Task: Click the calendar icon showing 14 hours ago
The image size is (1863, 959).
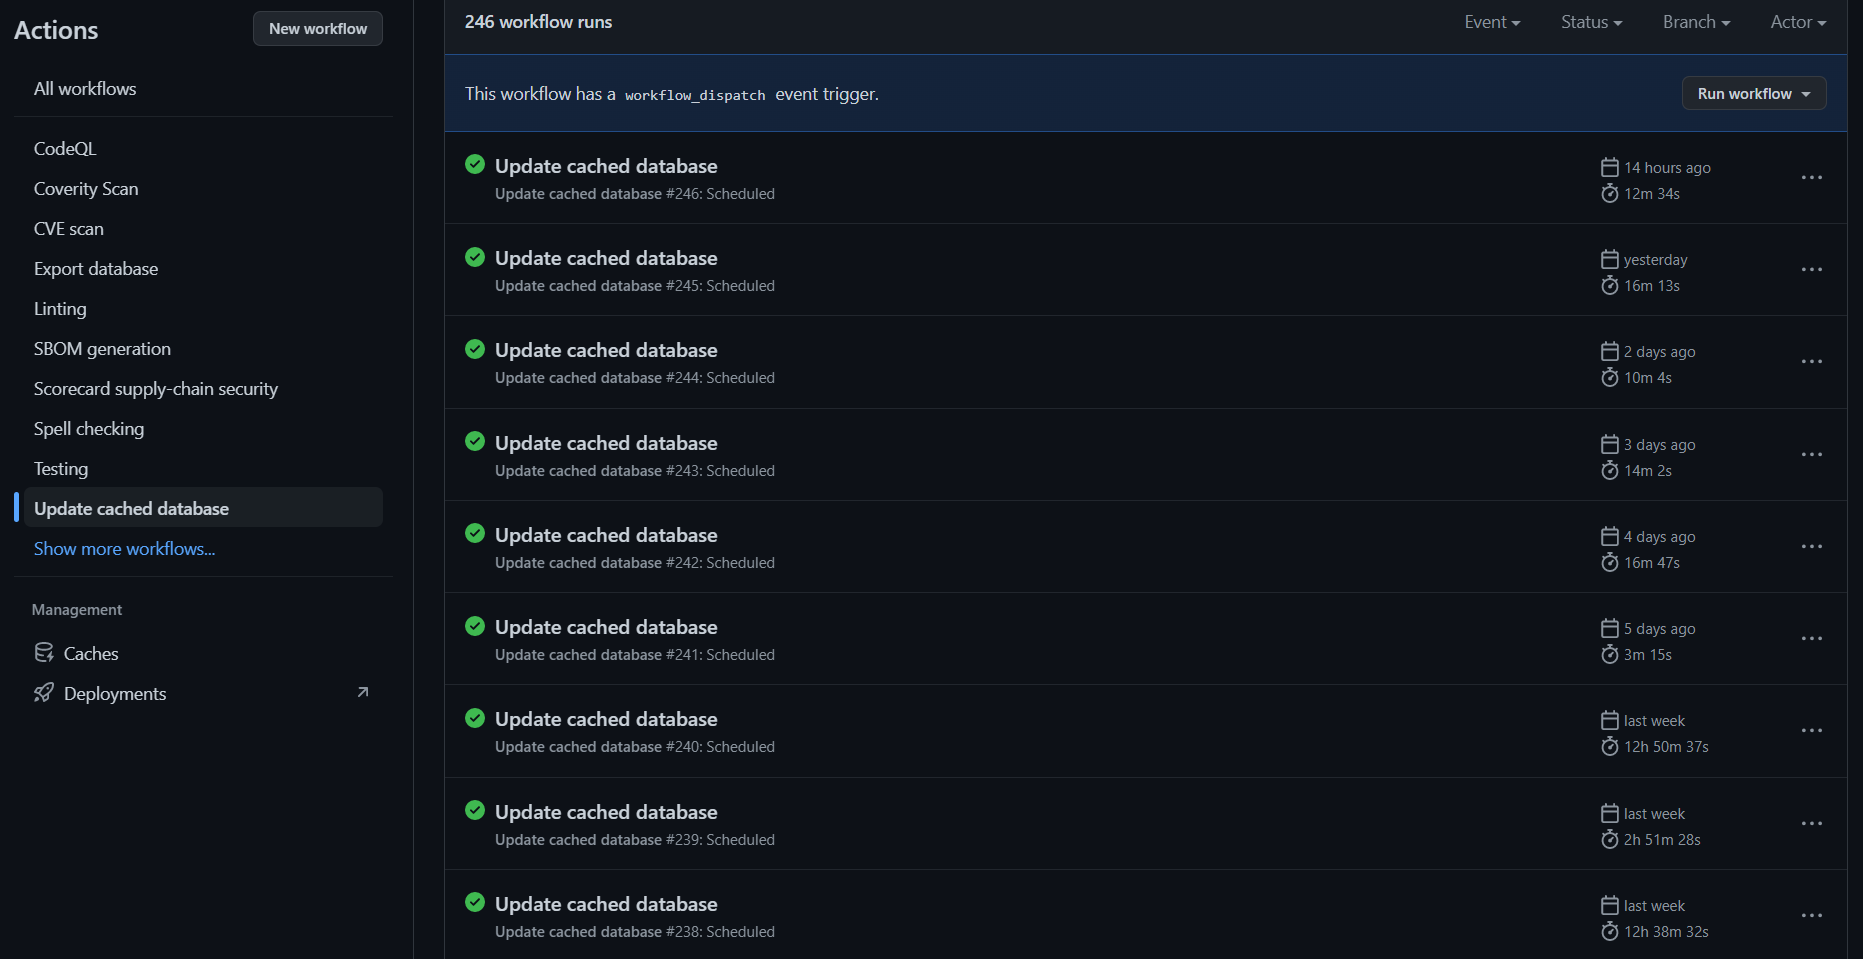Action: pos(1609,166)
